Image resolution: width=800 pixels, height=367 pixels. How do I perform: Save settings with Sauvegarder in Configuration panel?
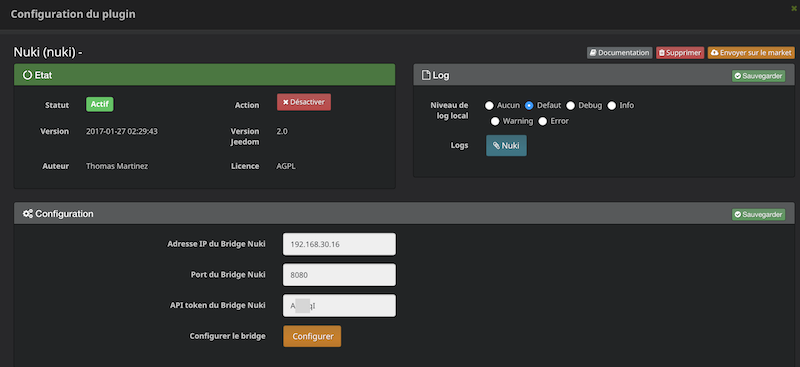[759, 214]
